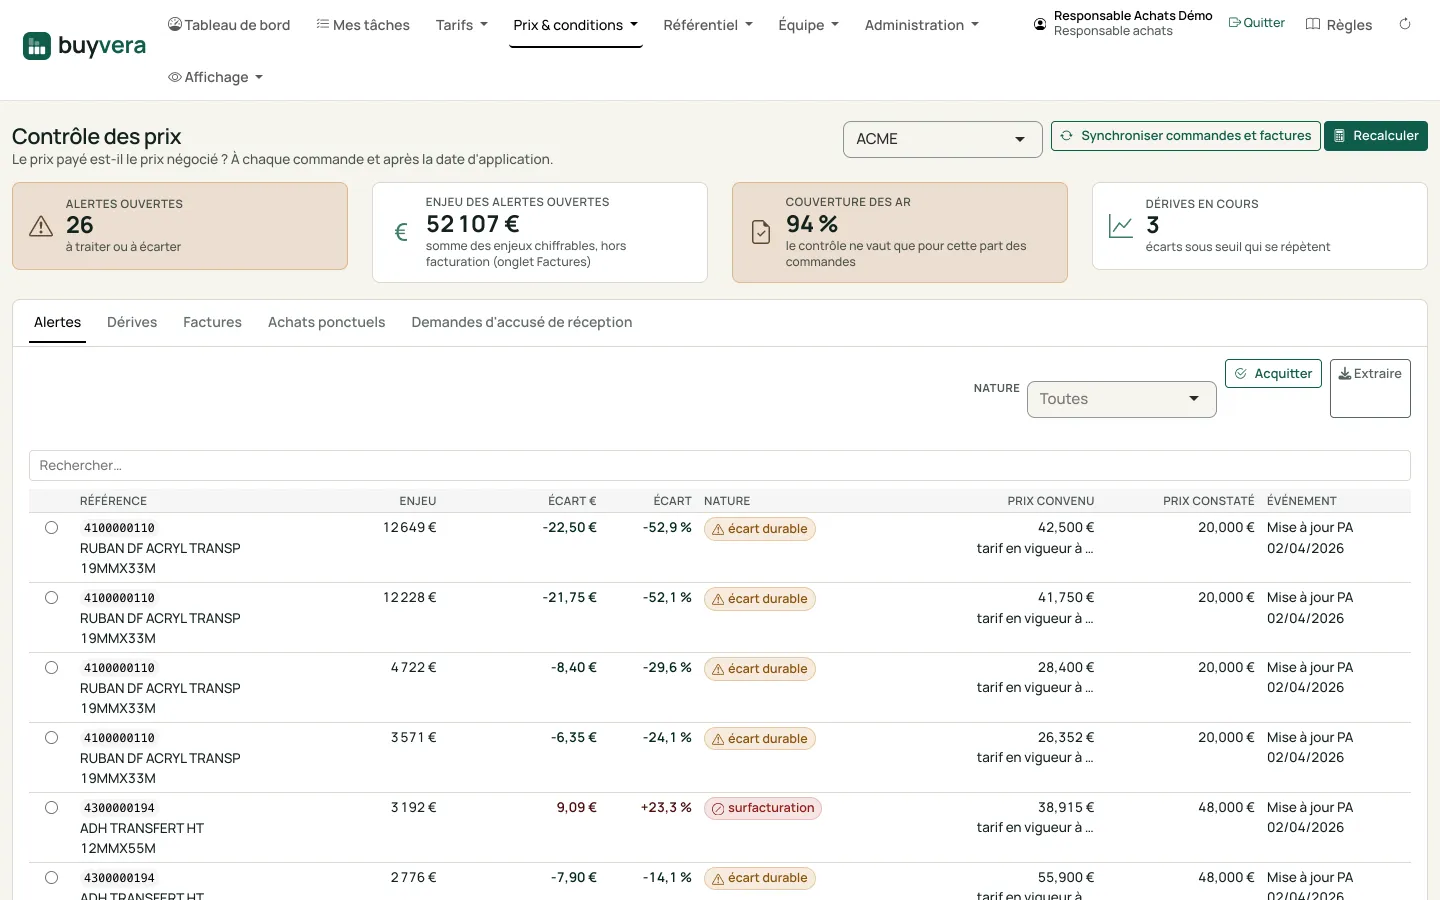Viewport: 1440px width, 900px height.
Task: Go to Tableau de bord
Action: 229,25
